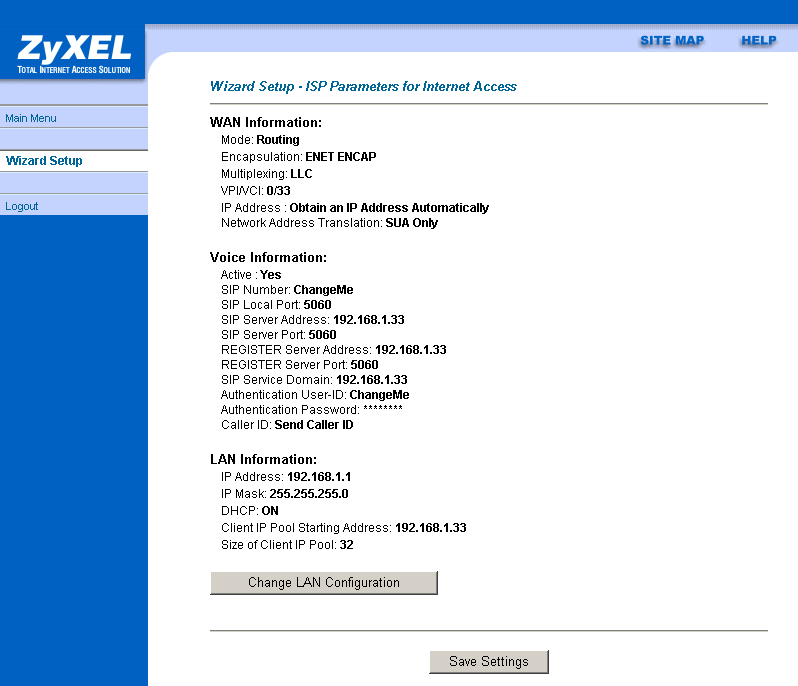Click Size of Client IP Pool: 32
798x686 pixels.
(x=287, y=545)
